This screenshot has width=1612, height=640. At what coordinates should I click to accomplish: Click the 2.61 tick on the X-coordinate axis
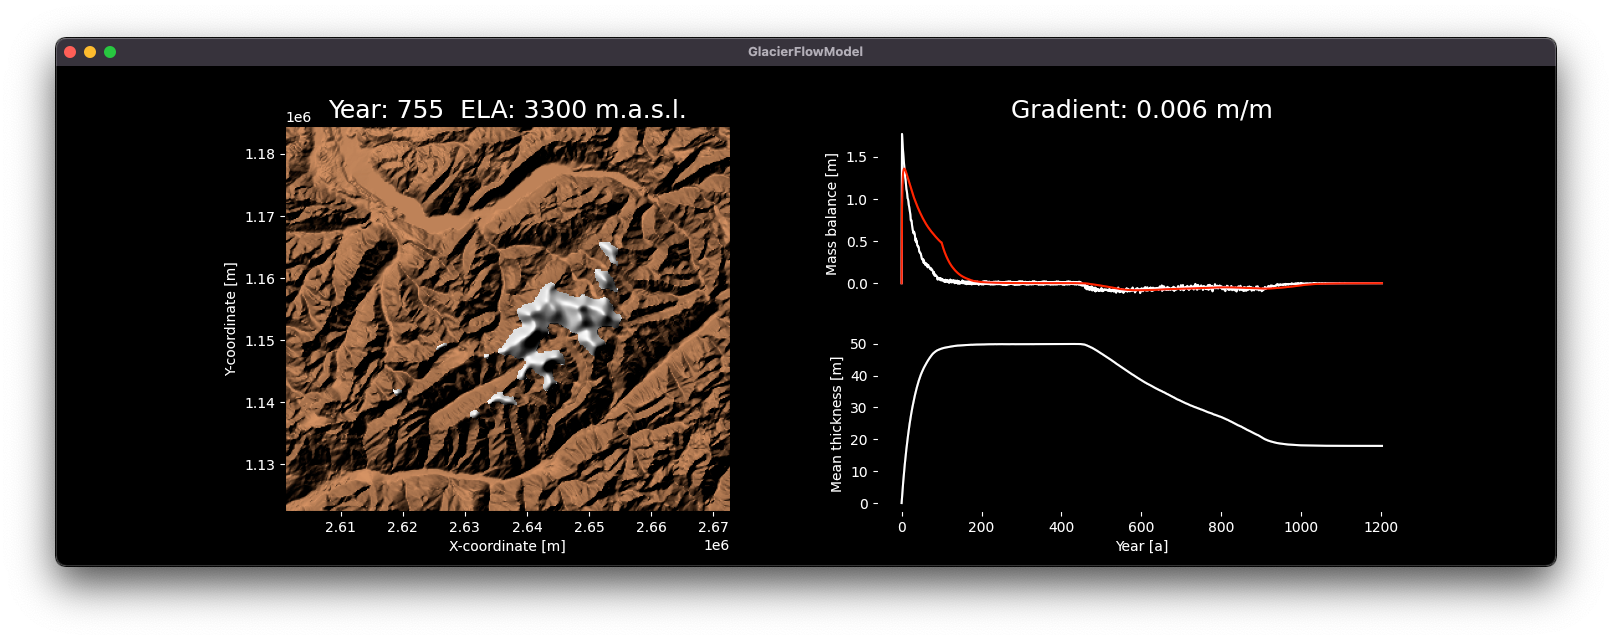[340, 527]
